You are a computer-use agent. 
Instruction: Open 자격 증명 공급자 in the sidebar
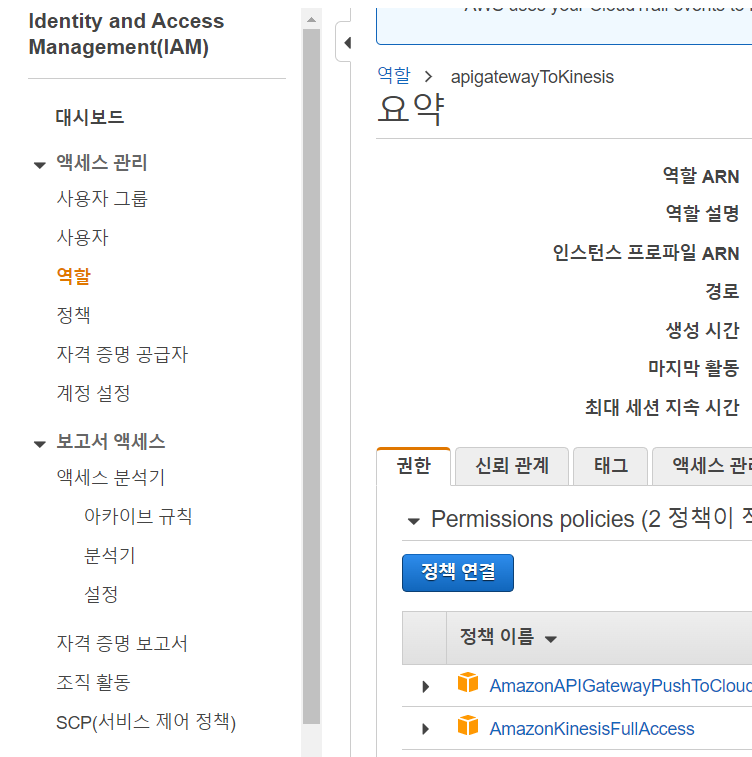click(x=122, y=354)
